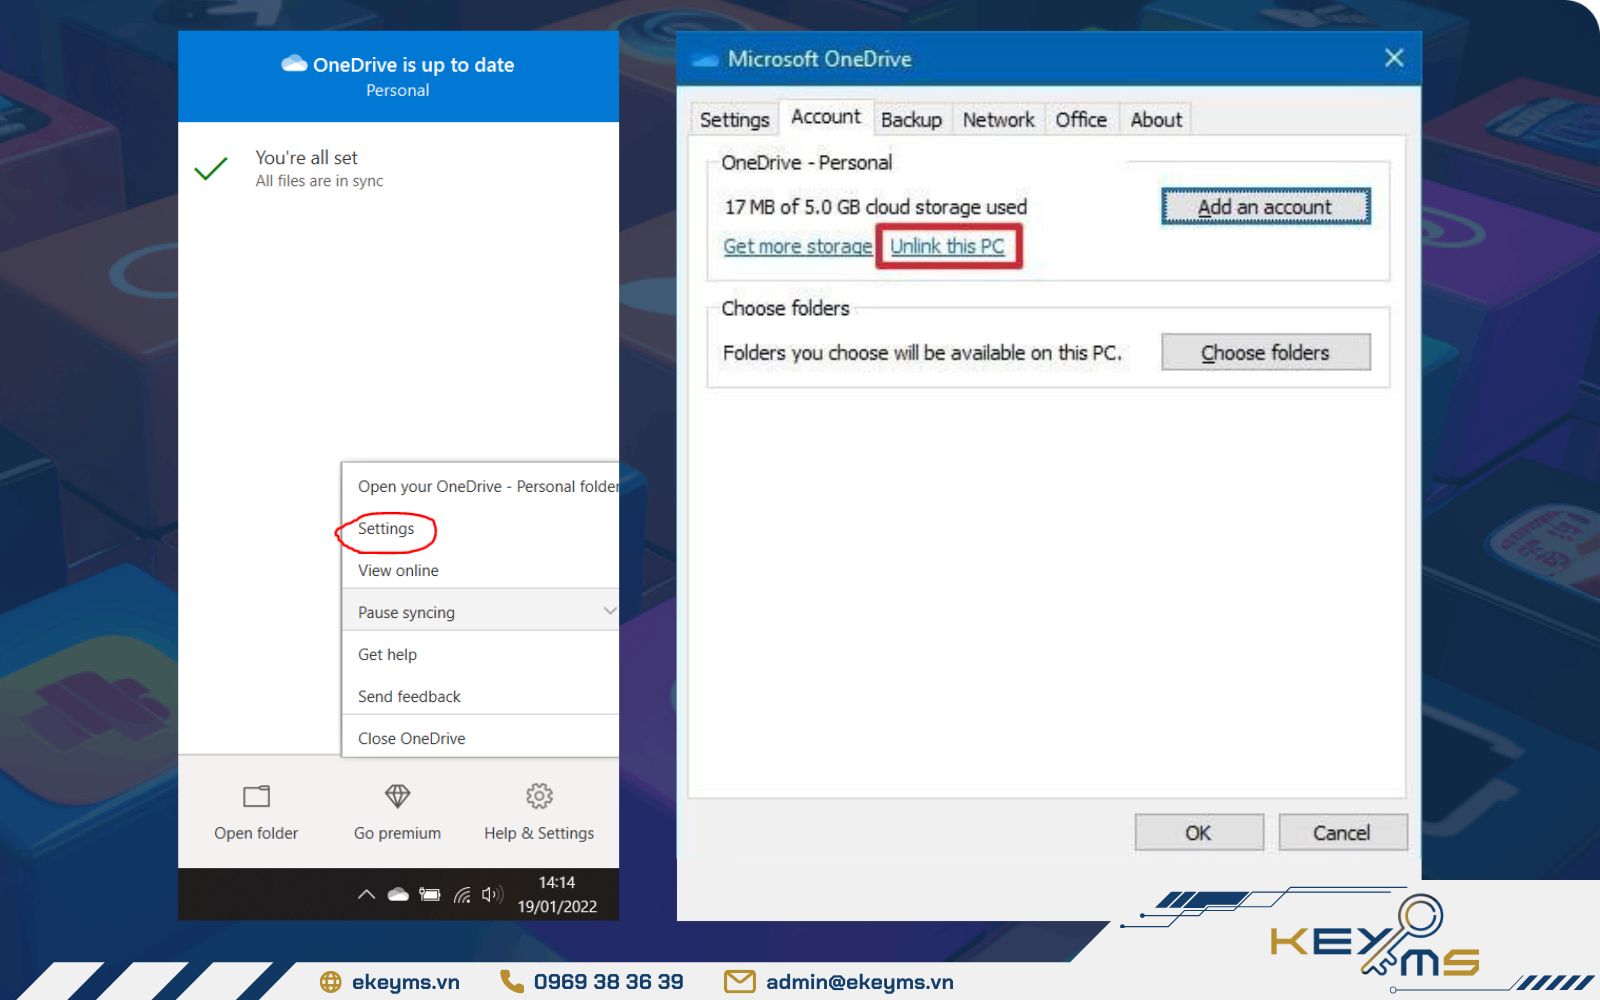Click the Unlink this PC link
The width and height of the screenshot is (1600, 1000).
click(x=947, y=246)
